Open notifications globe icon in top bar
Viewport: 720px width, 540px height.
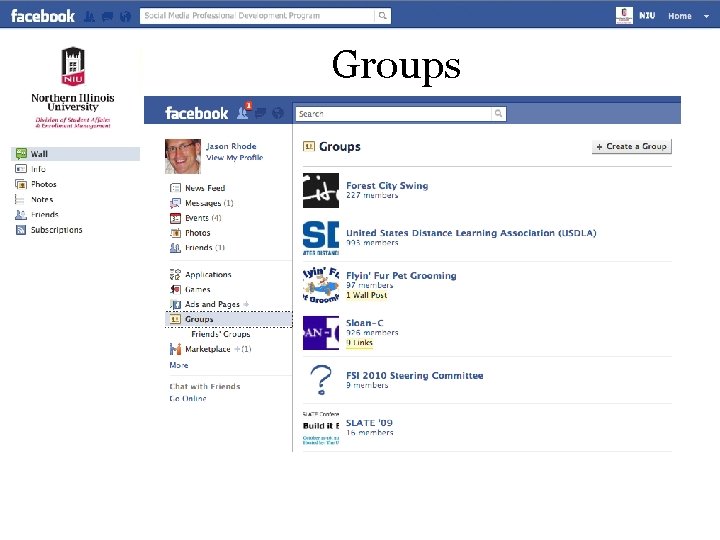click(x=125, y=17)
